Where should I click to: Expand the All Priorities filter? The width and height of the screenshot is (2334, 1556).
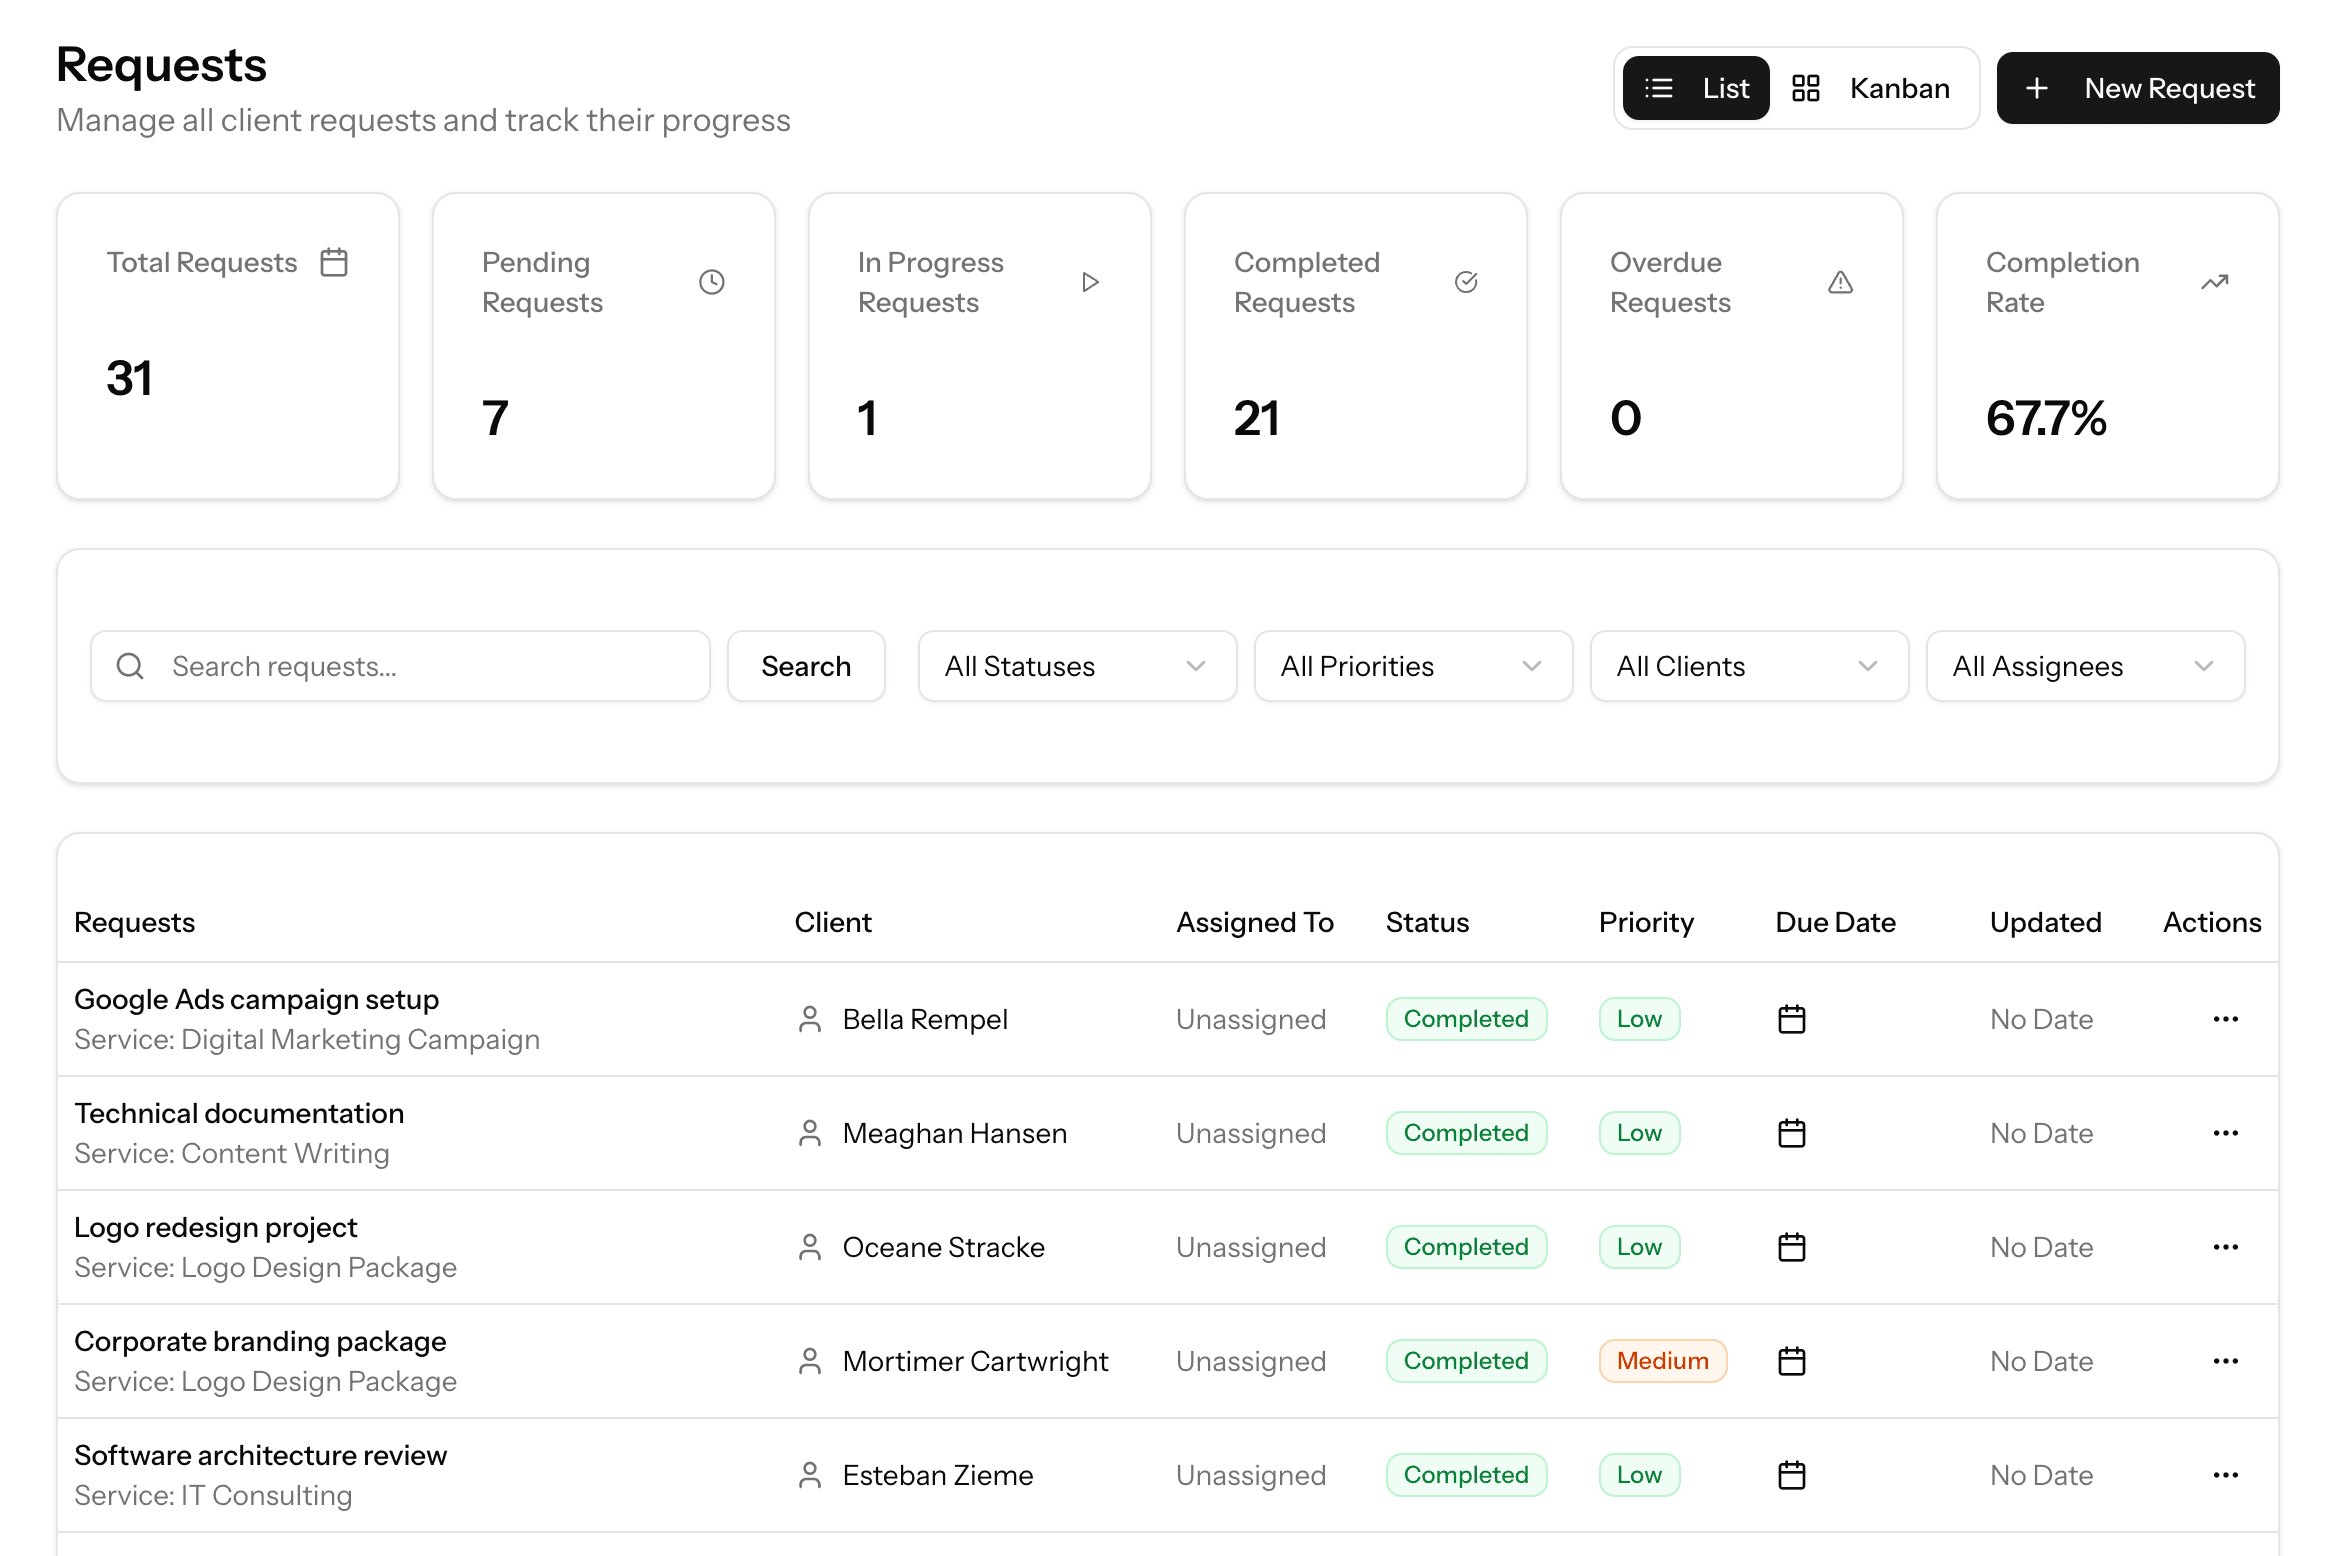[x=1411, y=665]
